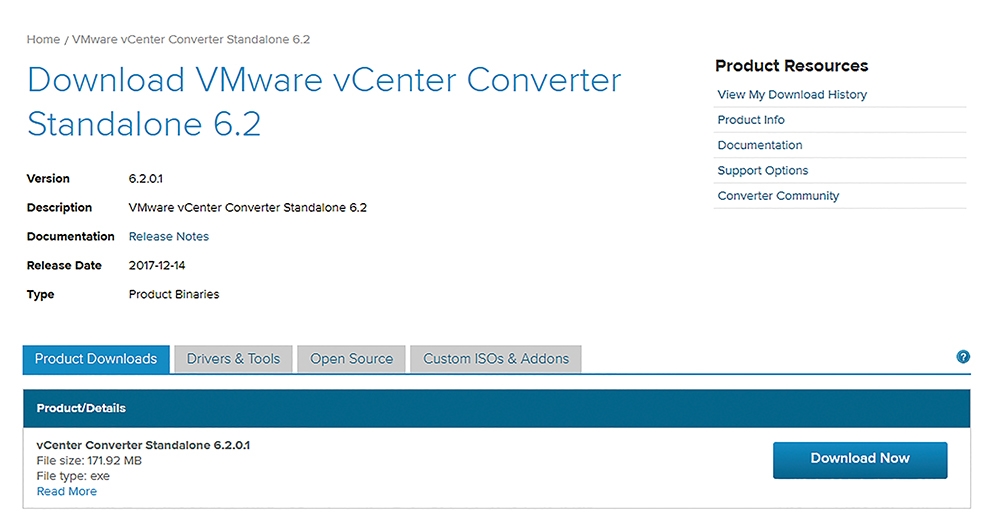Image resolution: width=1000 pixels, height=517 pixels.
Task: Click the Release Date field label
Action: 64,266
